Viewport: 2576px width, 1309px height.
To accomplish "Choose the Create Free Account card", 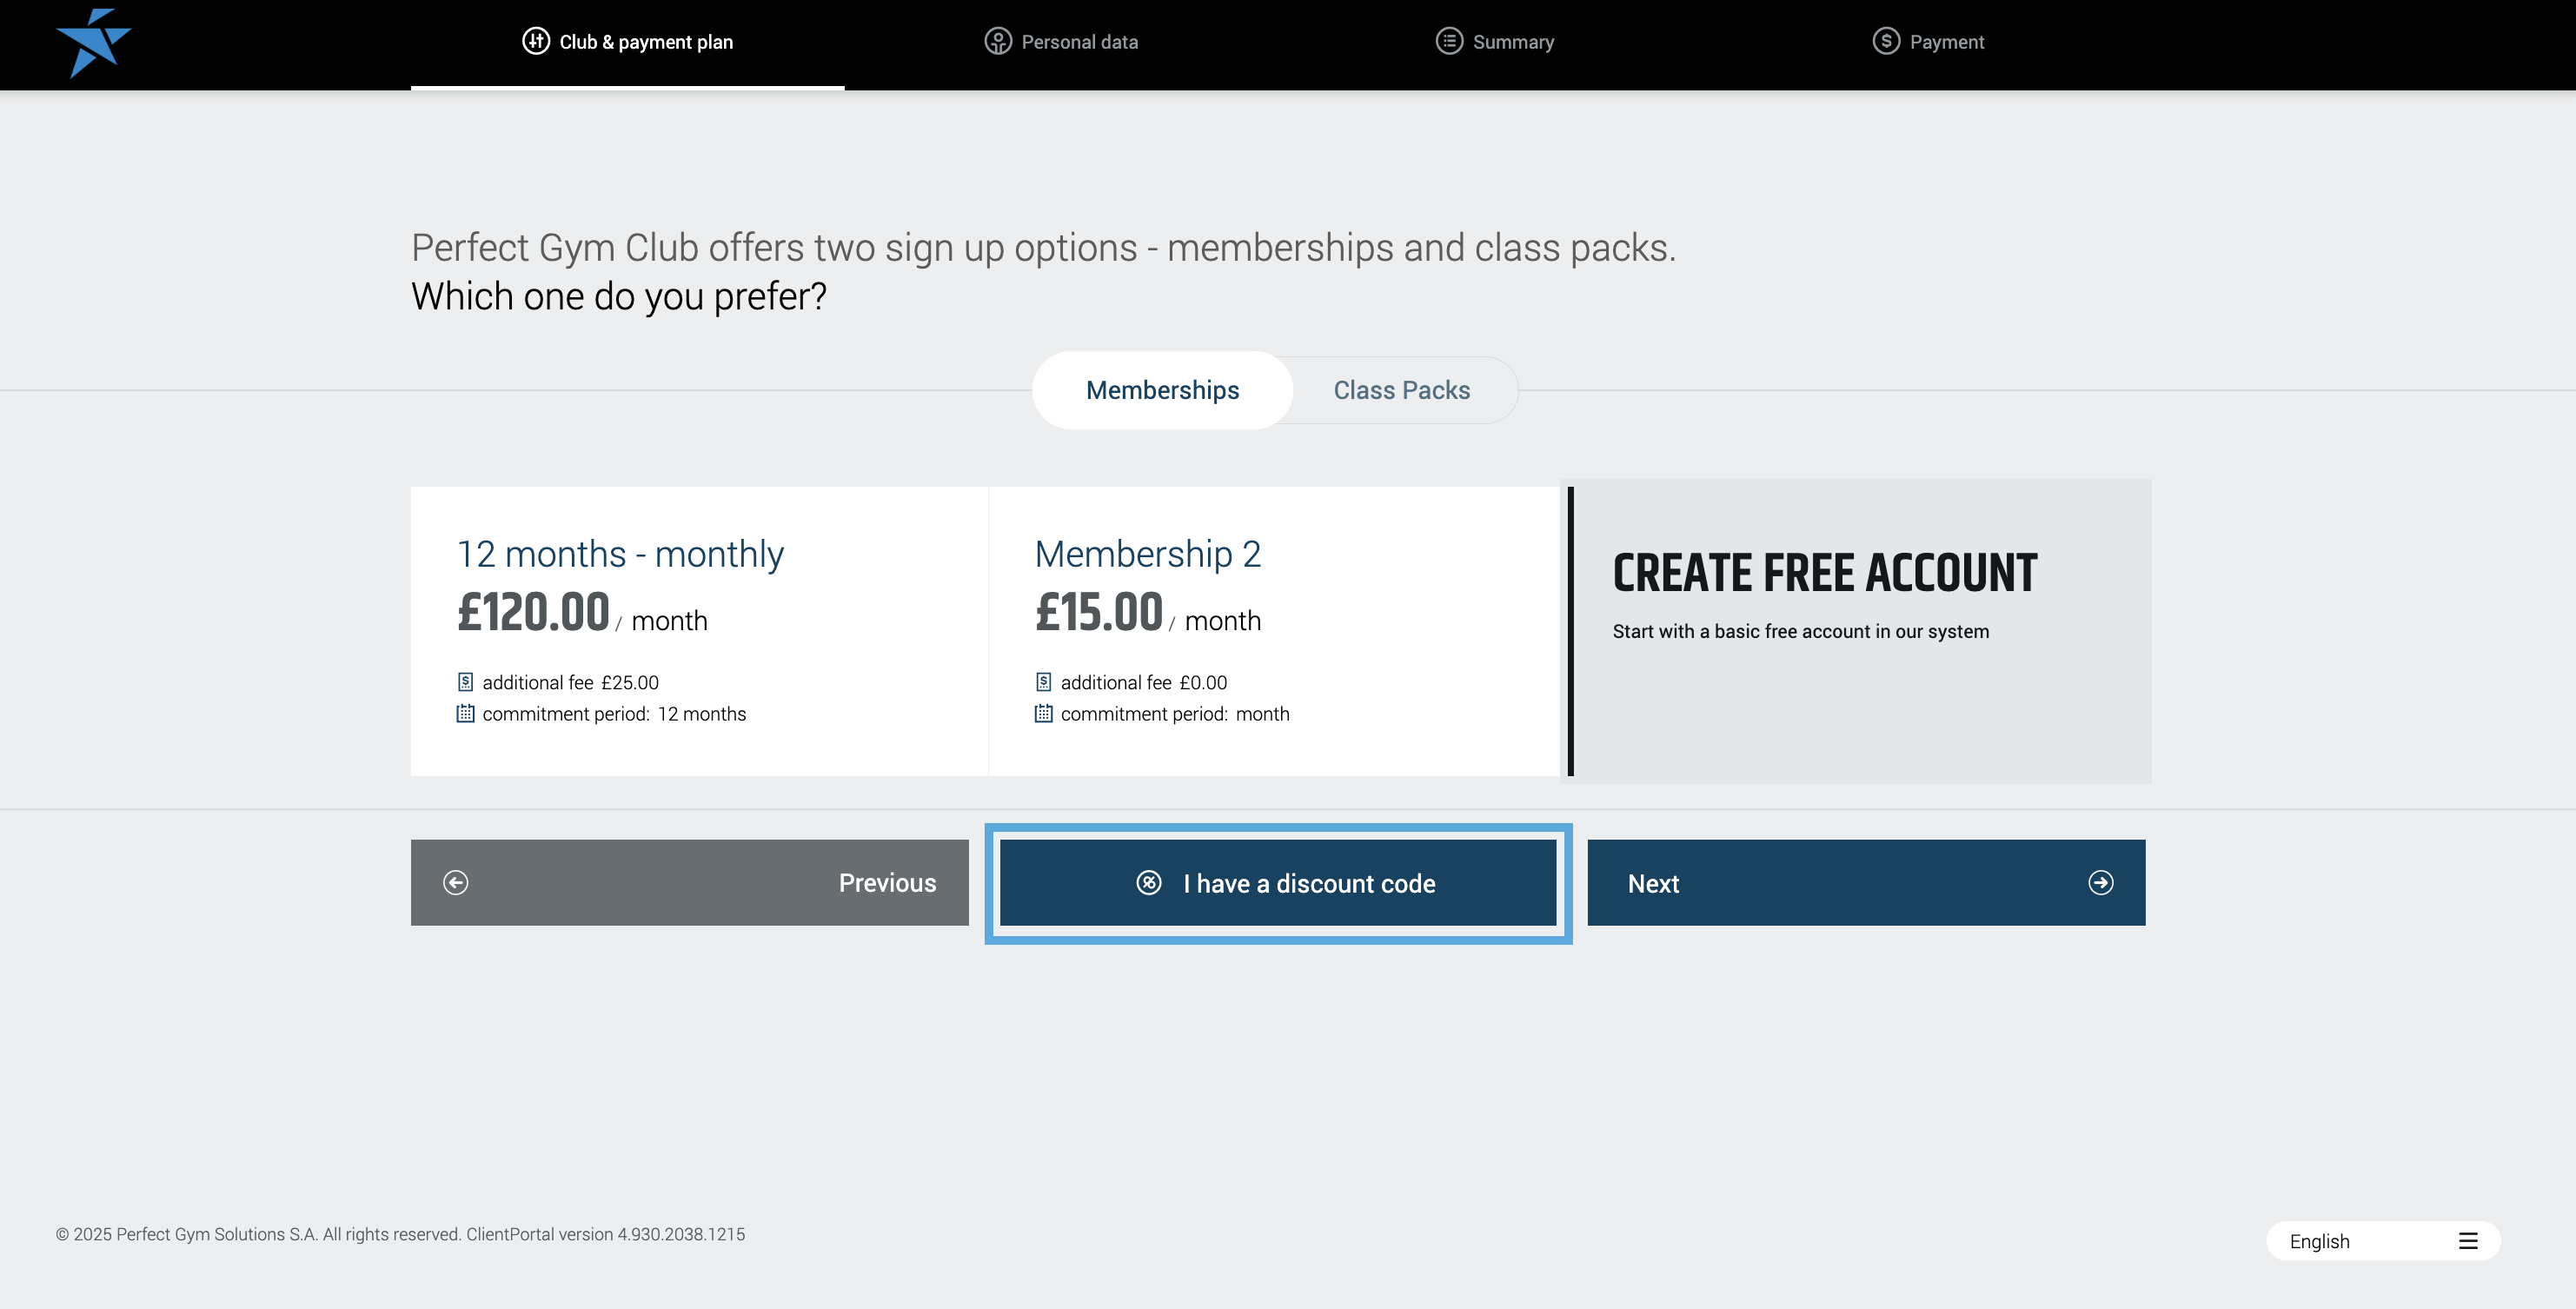I will (x=1860, y=631).
